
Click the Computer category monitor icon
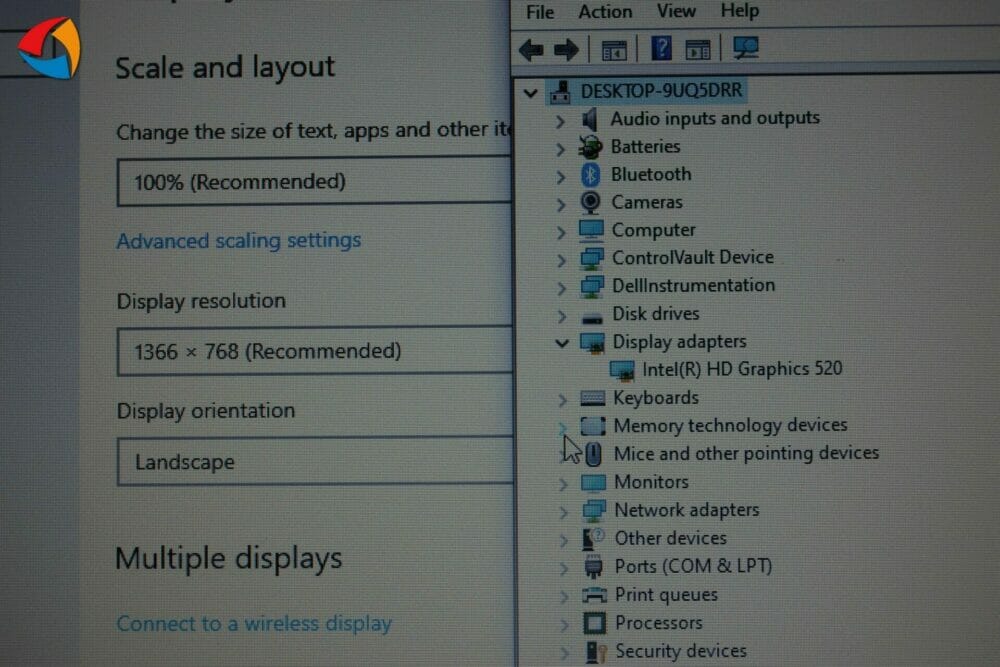pyautogui.click(x=591, y=230)
